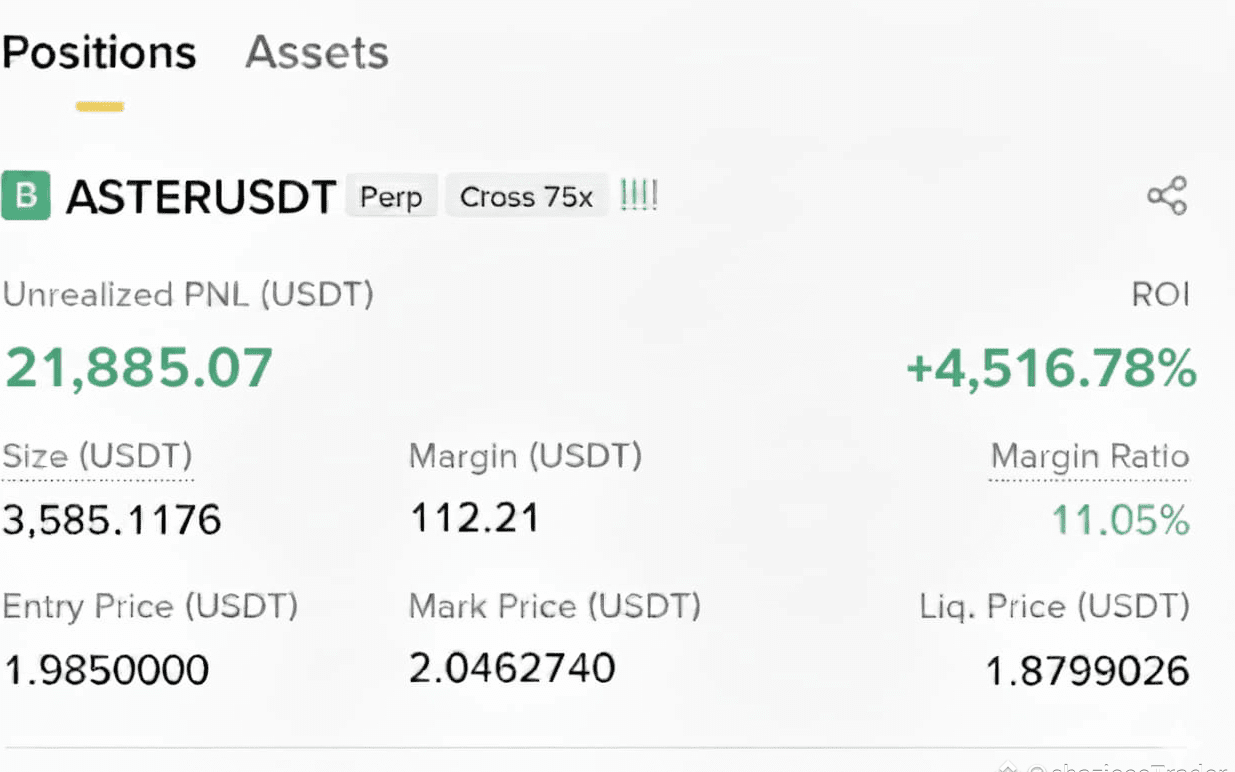The height and width of the screenshot is (772, 1235).
Task: Show Size (USDT) underlined label info
Action: click(97, 456)
